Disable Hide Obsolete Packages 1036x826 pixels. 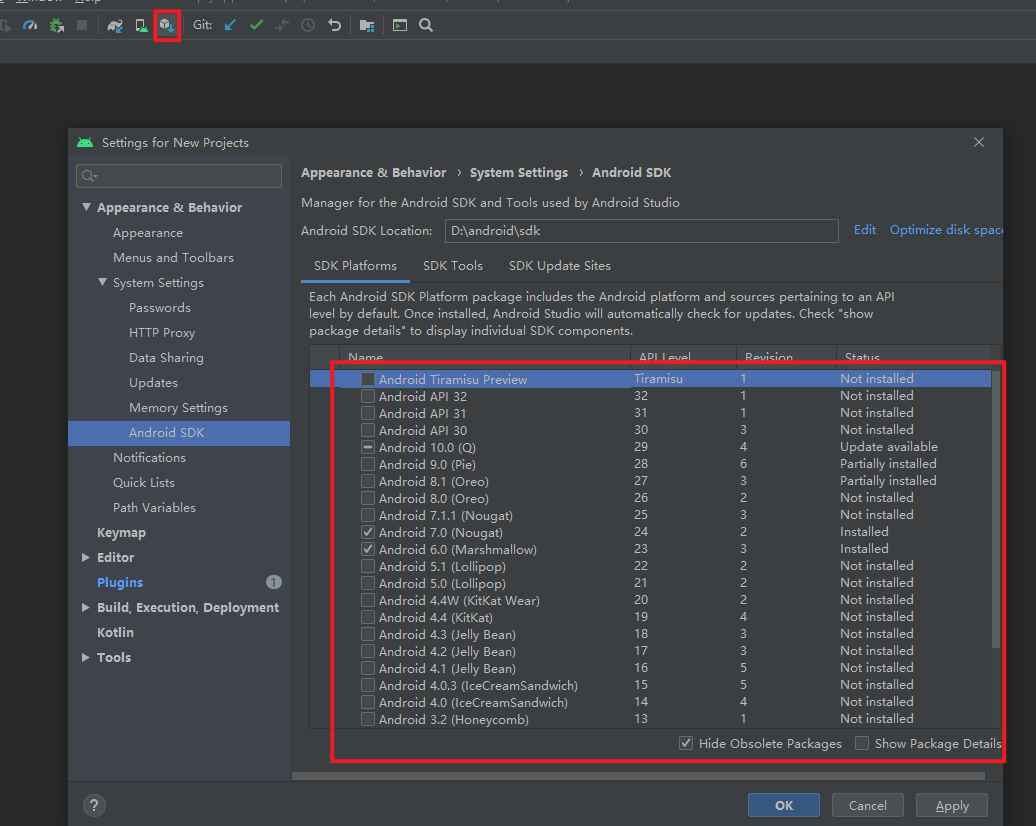click(686, 743)
